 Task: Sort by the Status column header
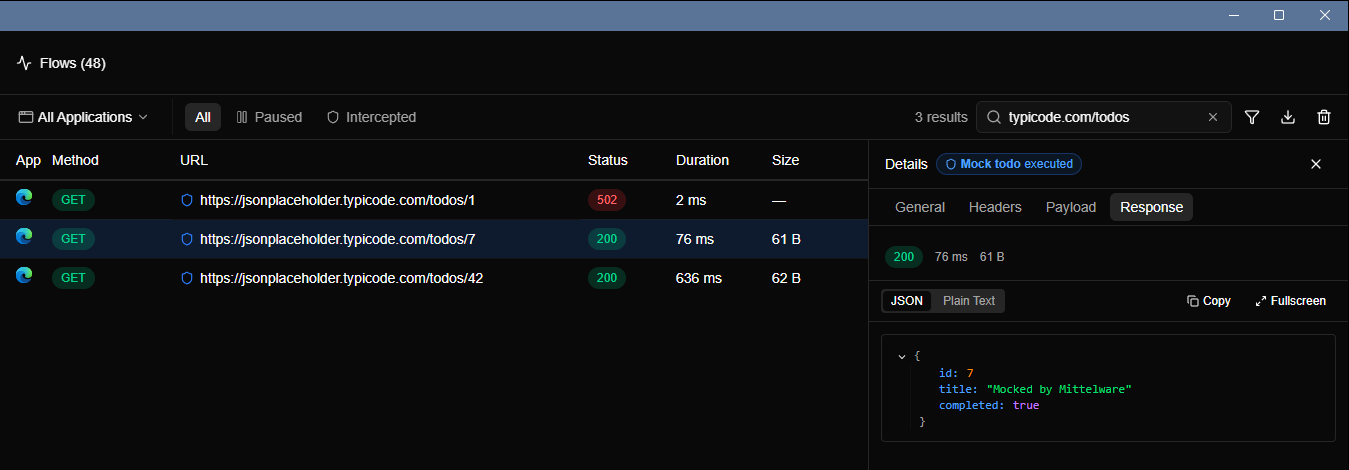click(608, 160)
